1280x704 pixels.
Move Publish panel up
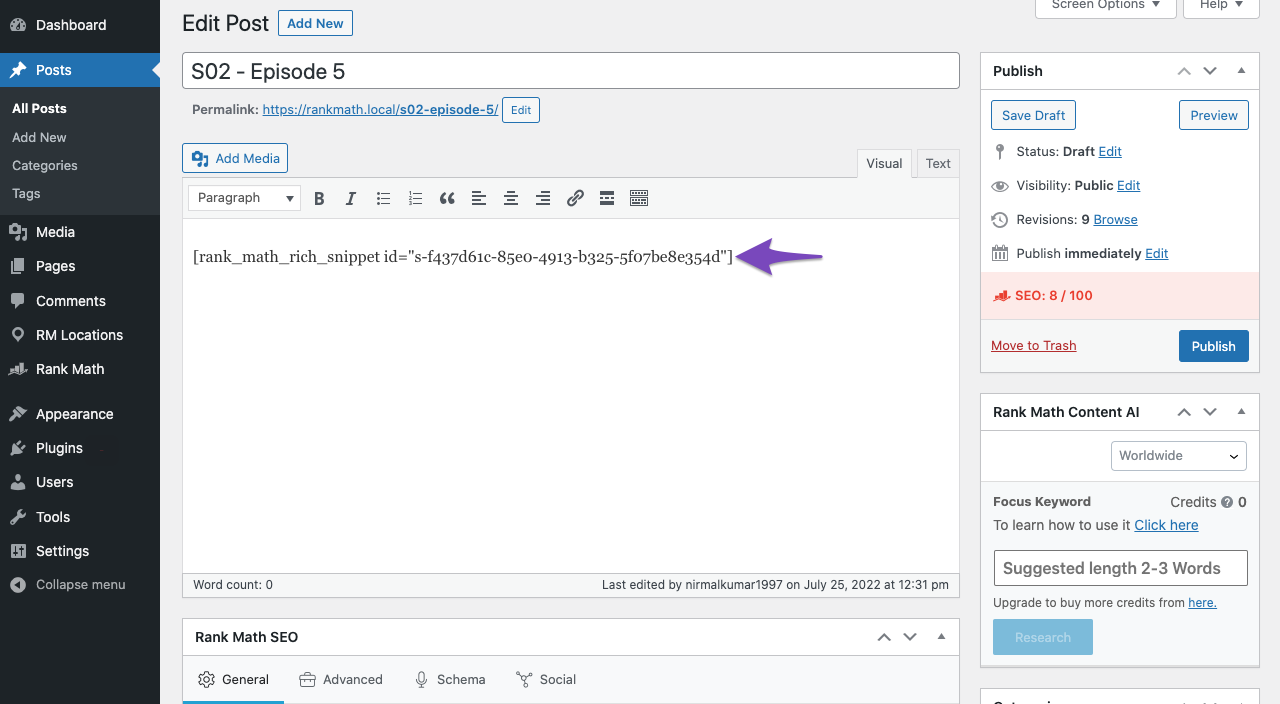click(1184, 71)
